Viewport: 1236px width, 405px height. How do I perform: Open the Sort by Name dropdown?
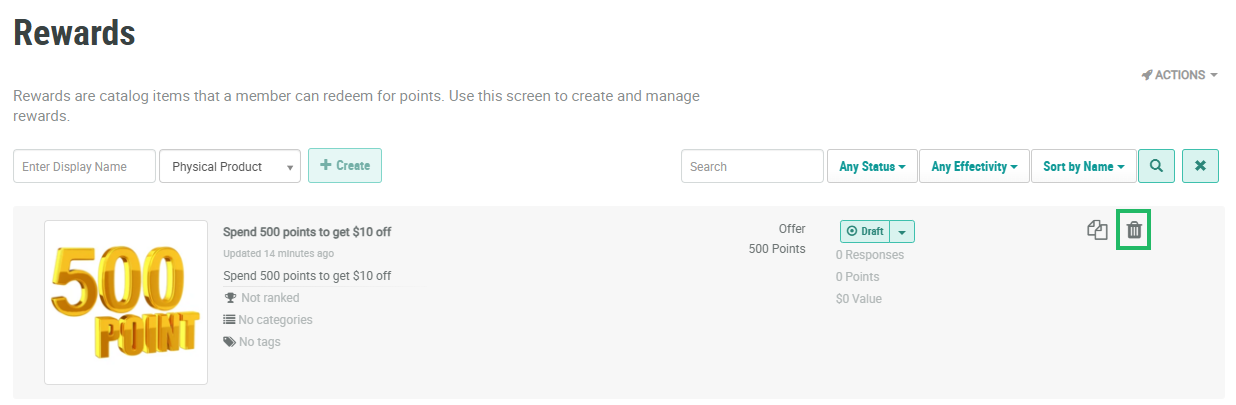pyautogui.click(x=1083, y=167)
